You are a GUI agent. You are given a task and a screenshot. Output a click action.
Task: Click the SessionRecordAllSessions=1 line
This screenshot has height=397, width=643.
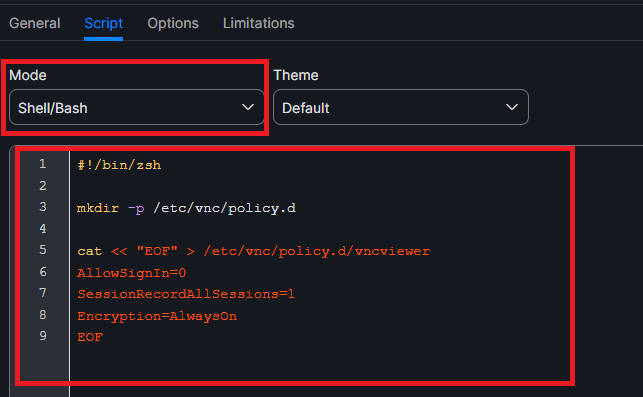point(186,294)
